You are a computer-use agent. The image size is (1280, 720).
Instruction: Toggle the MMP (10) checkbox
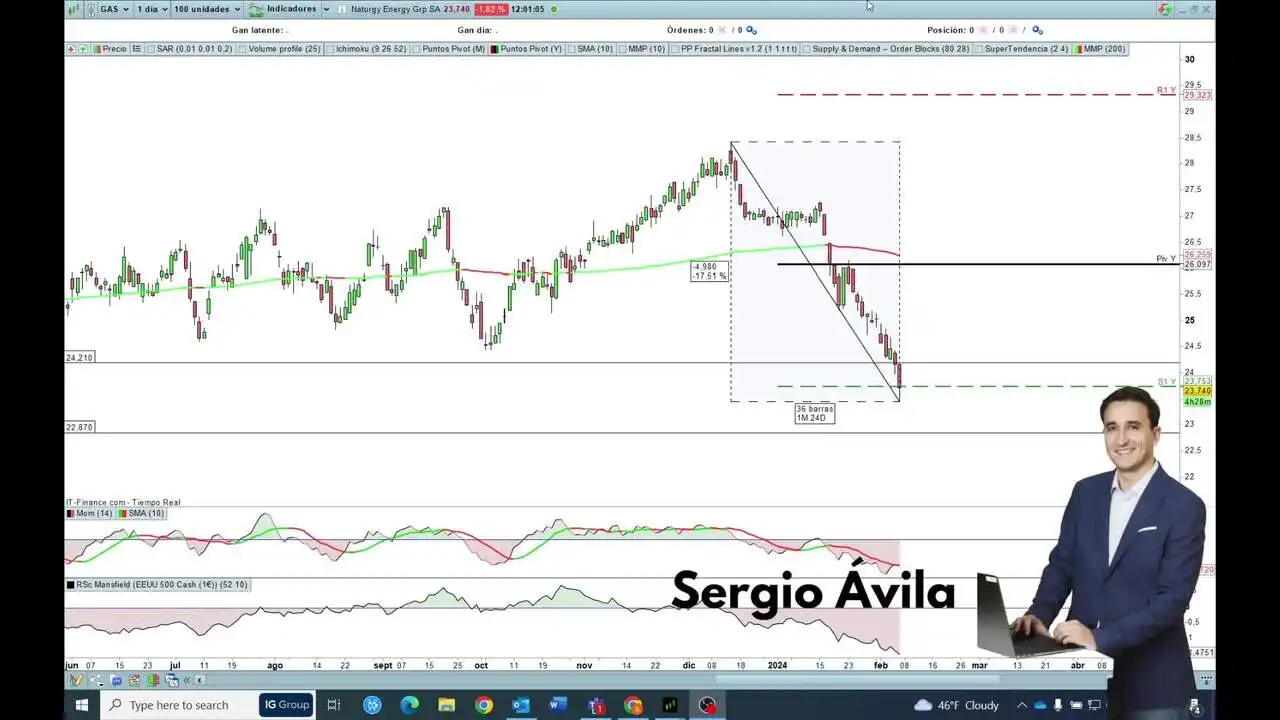(623, 48)
